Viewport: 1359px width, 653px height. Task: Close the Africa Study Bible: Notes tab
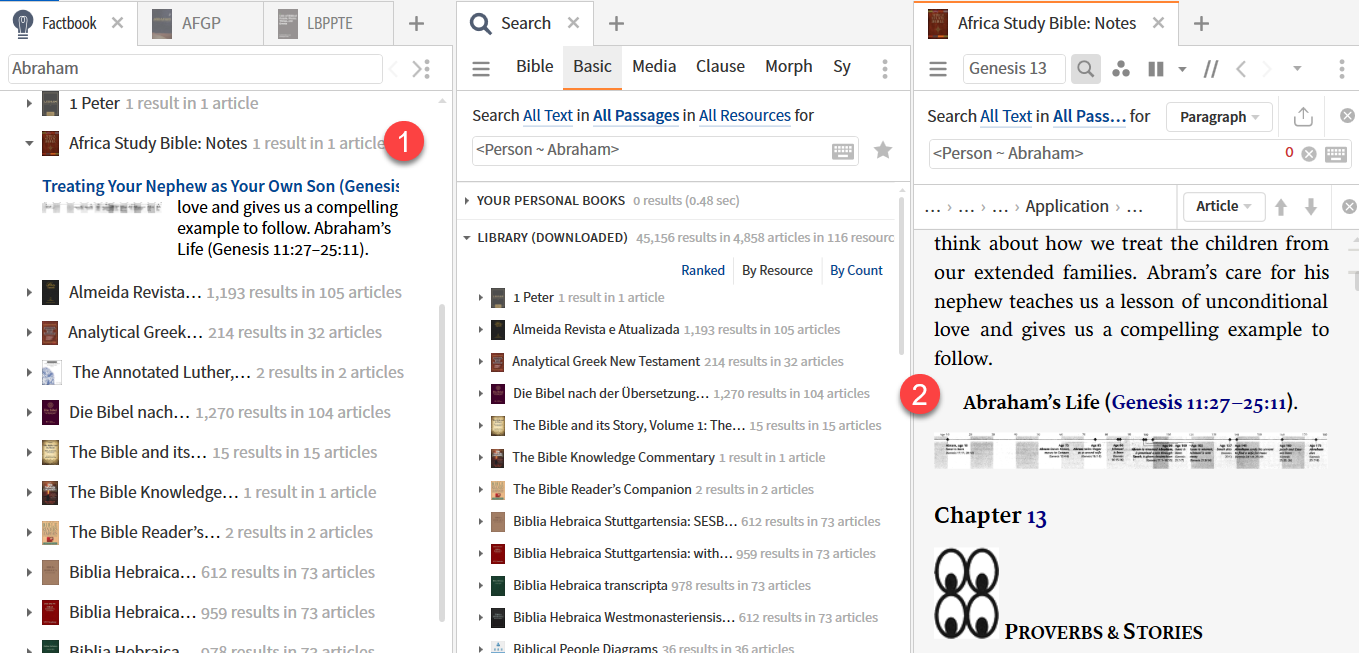point(1158,23)
